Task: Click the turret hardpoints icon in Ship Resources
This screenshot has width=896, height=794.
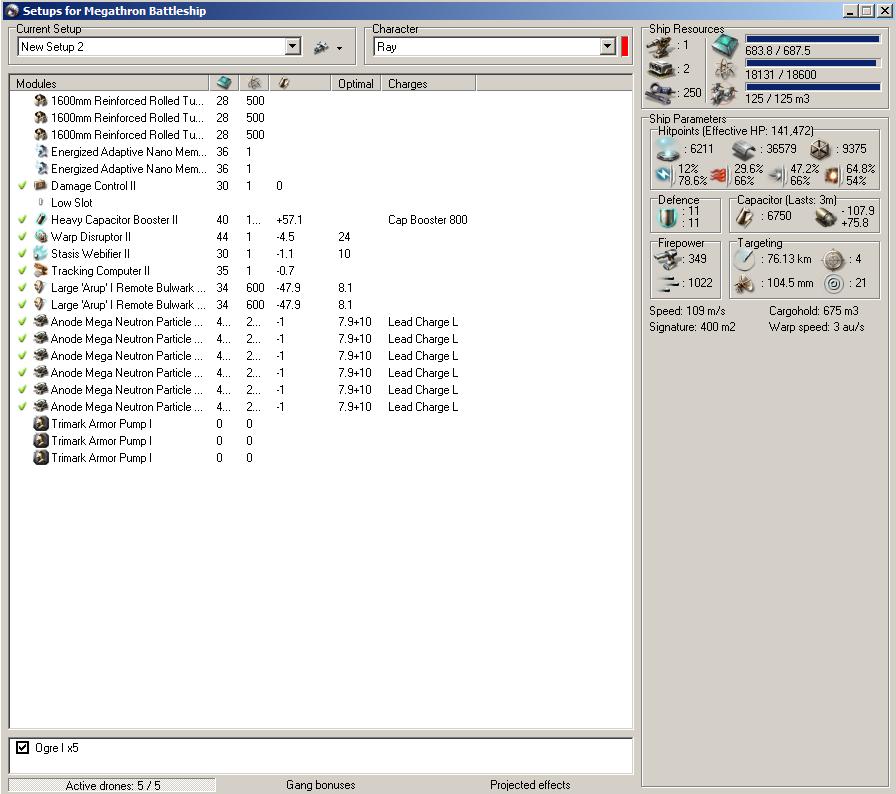Action: point(660,47)
